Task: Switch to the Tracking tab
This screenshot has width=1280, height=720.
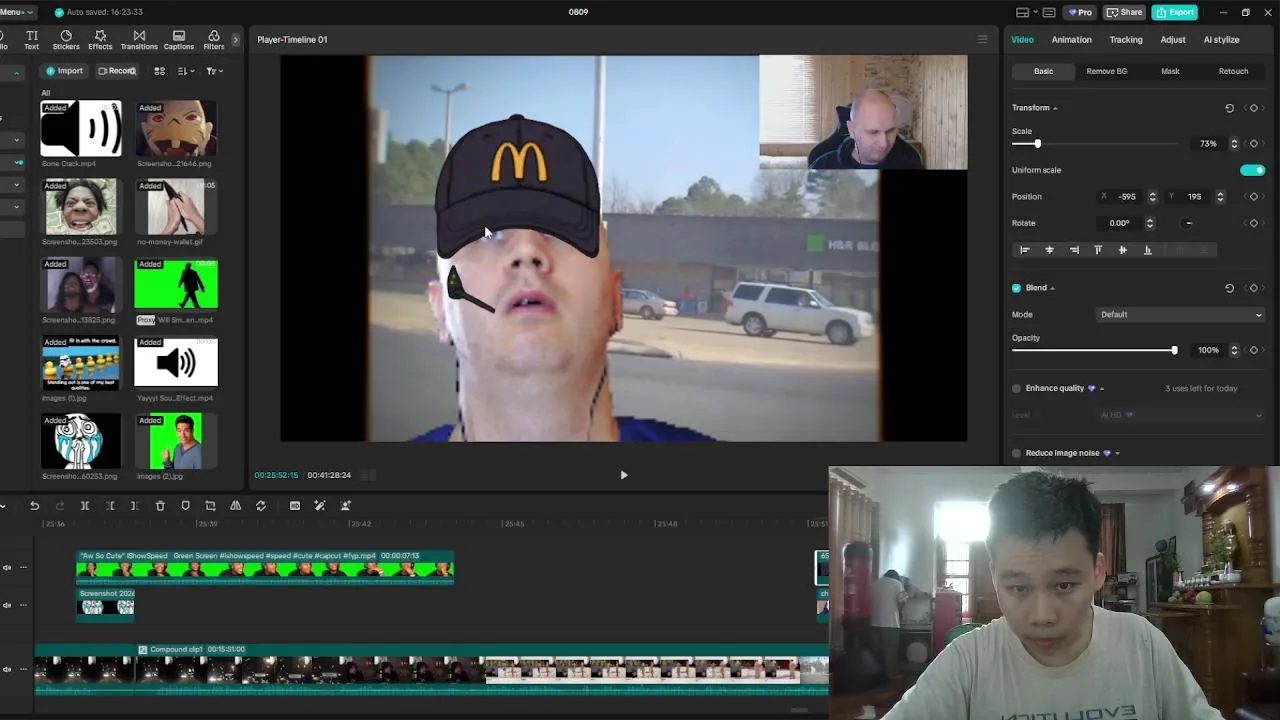Action: (1126, 40)
